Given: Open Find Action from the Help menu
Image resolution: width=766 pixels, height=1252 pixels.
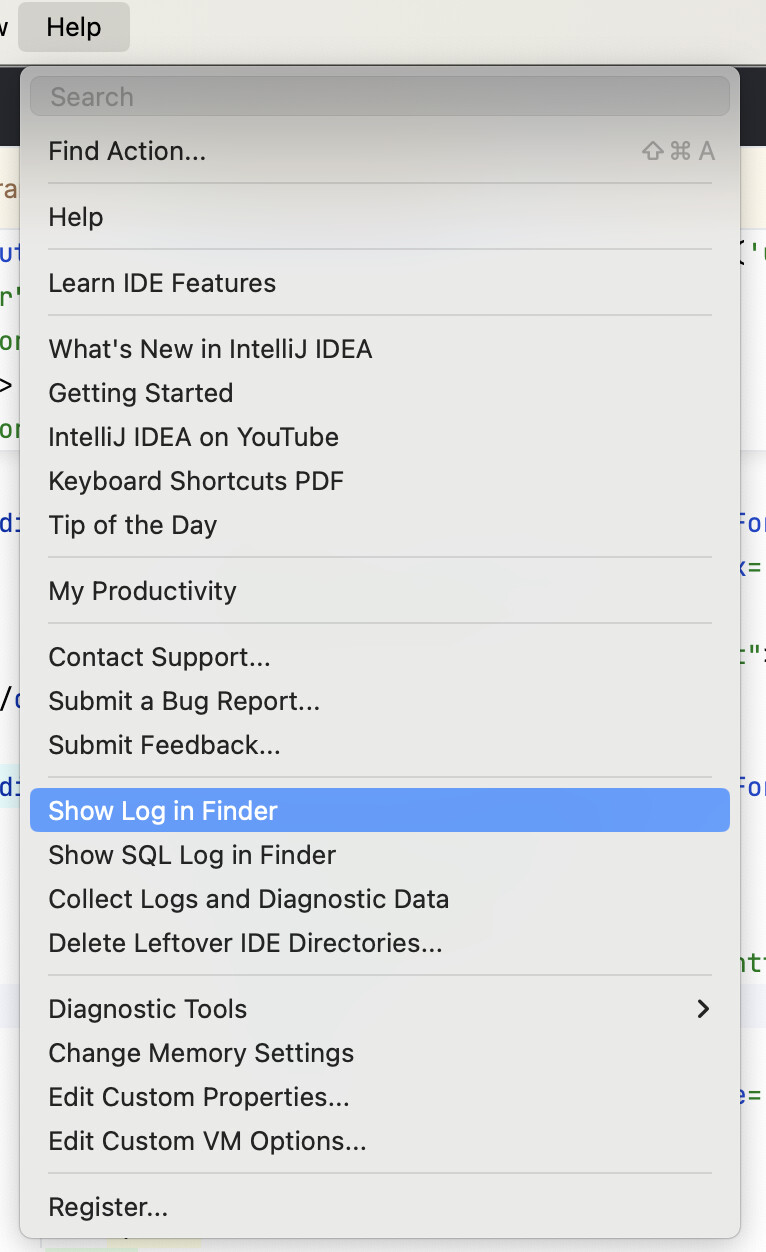Looking at the screenshot, I should [127, 151].
